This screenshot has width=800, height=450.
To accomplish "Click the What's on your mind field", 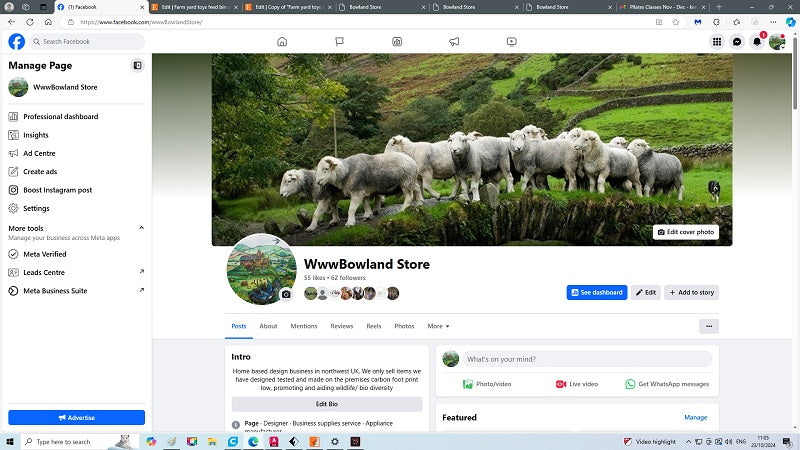I will [587, 359].
